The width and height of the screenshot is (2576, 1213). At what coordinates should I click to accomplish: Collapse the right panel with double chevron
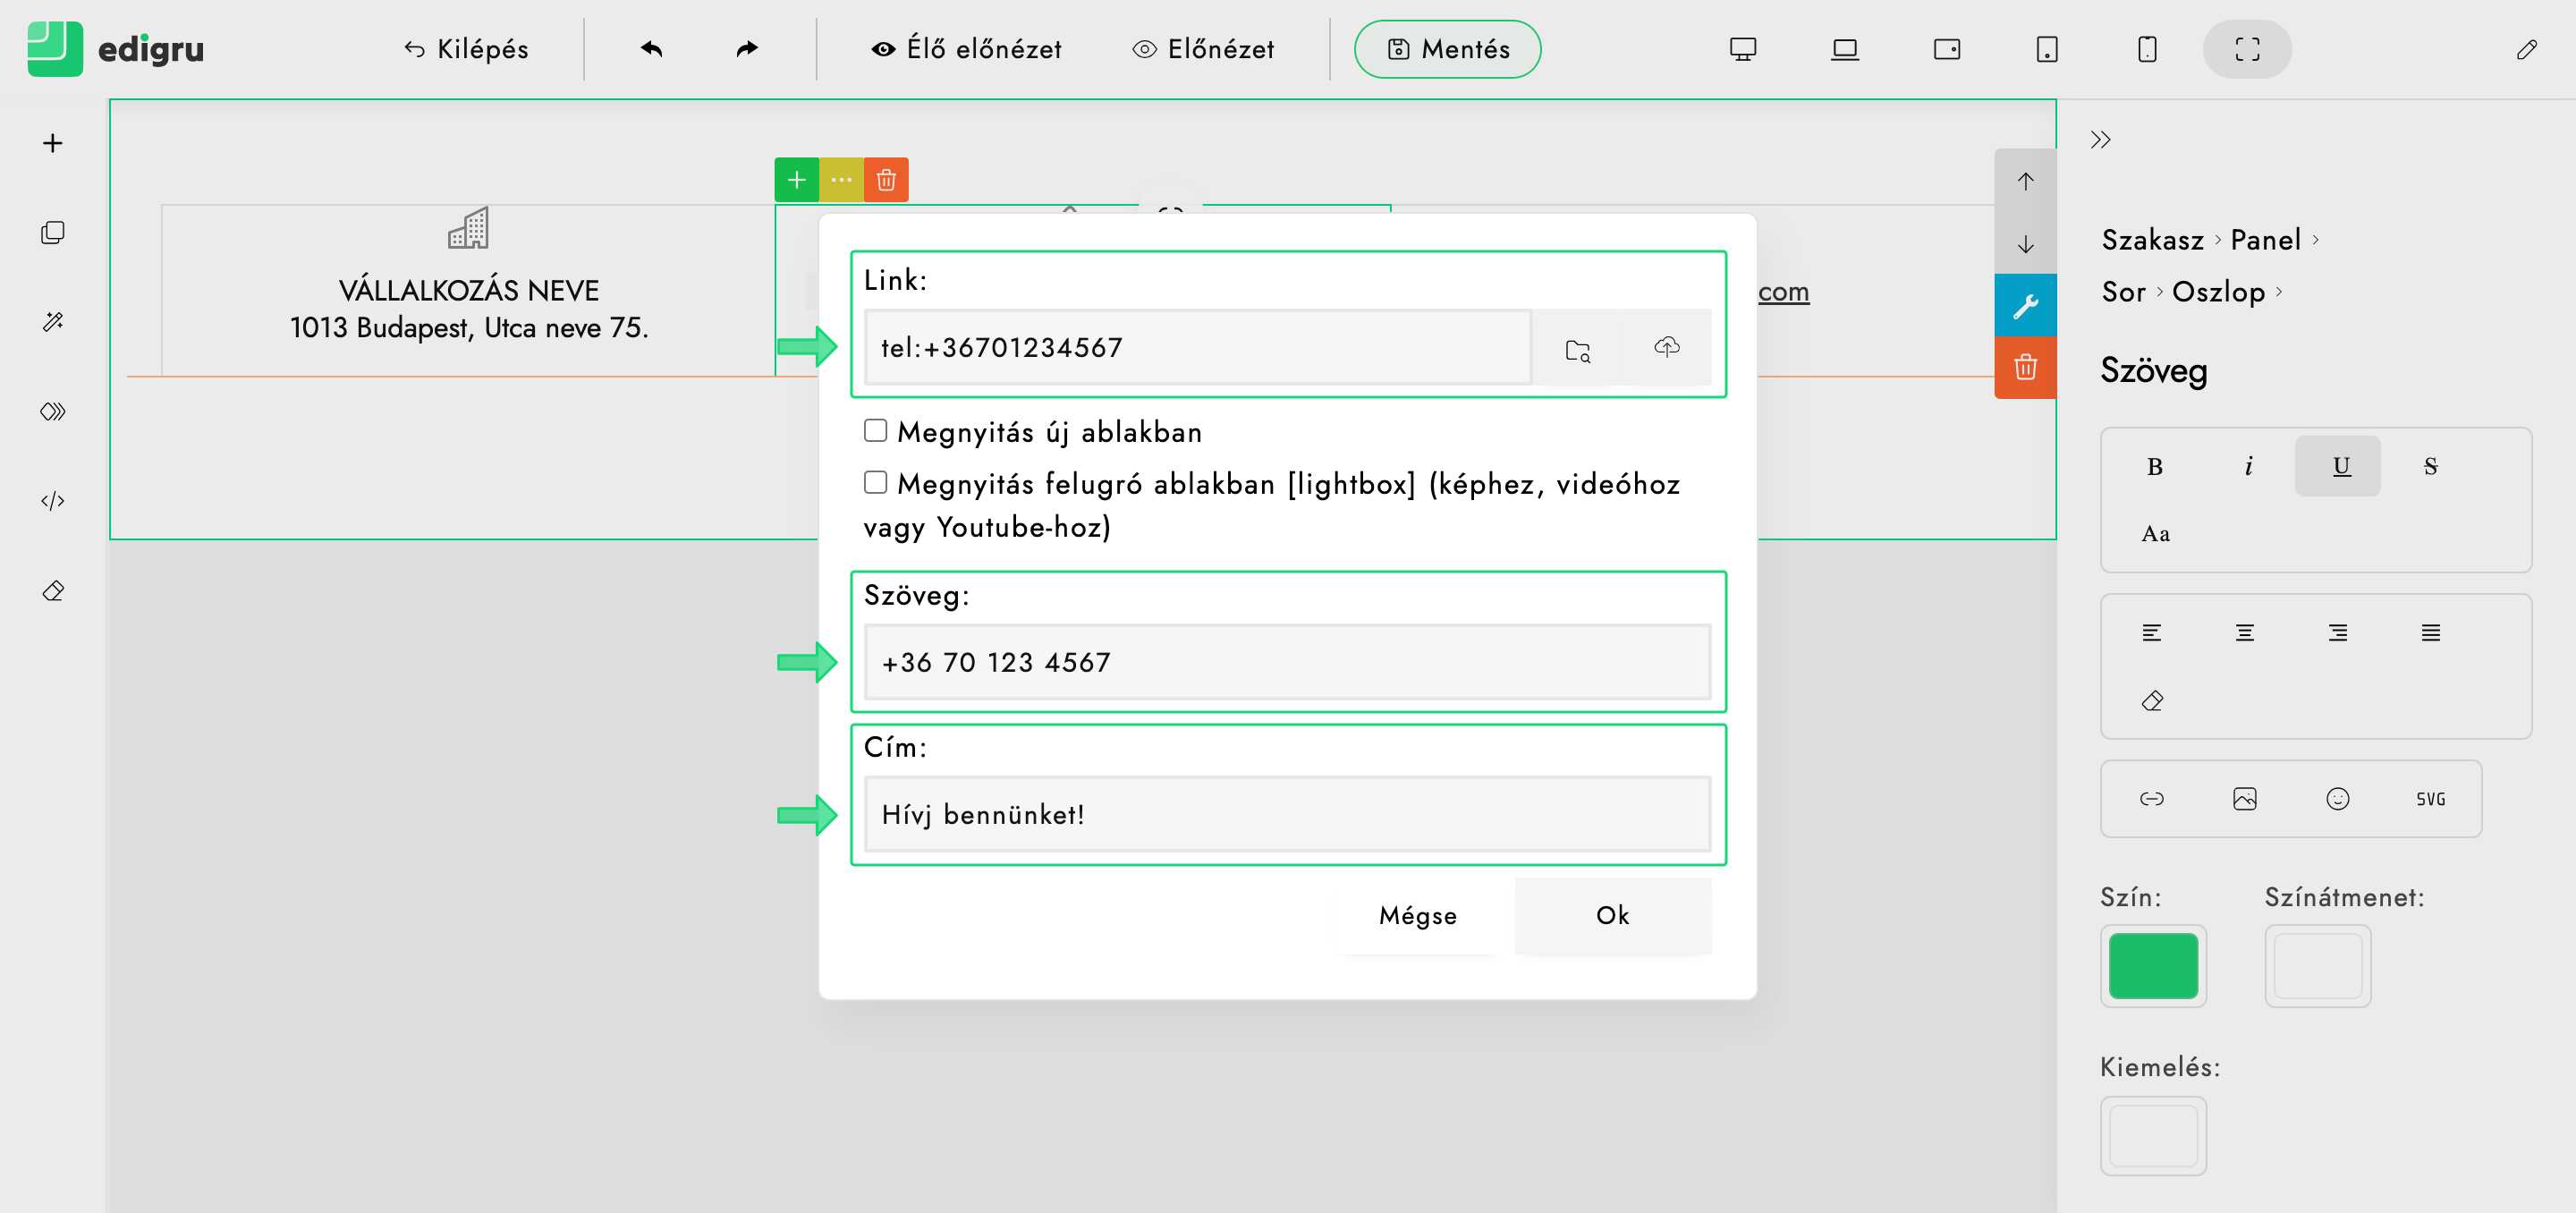[x=2100, y=140]
